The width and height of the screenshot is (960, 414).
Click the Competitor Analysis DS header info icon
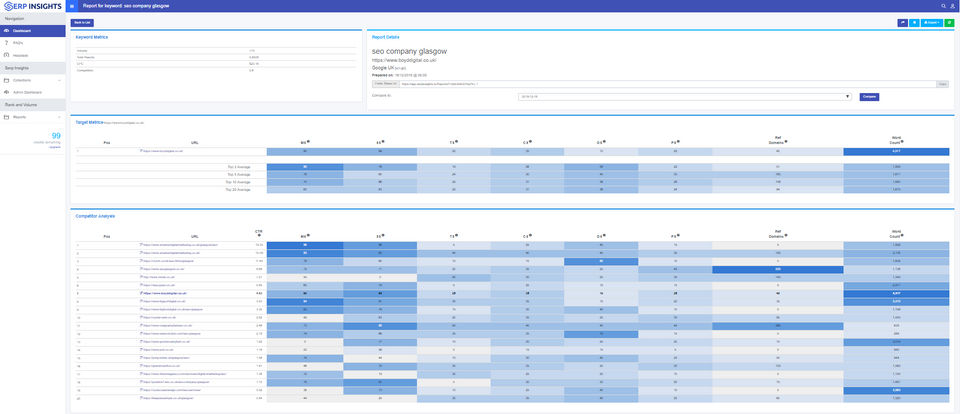point(605,235)
